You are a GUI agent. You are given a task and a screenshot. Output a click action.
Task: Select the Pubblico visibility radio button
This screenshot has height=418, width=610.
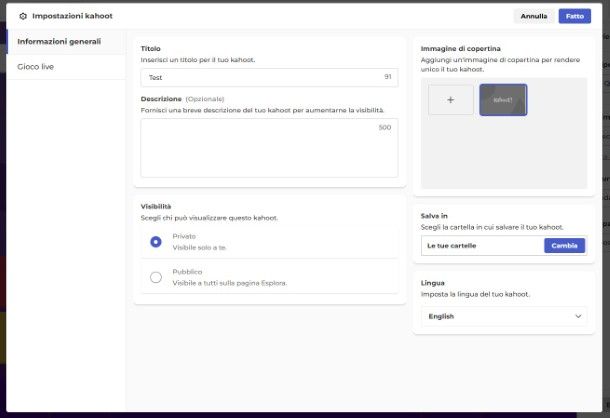pos(156,277)
